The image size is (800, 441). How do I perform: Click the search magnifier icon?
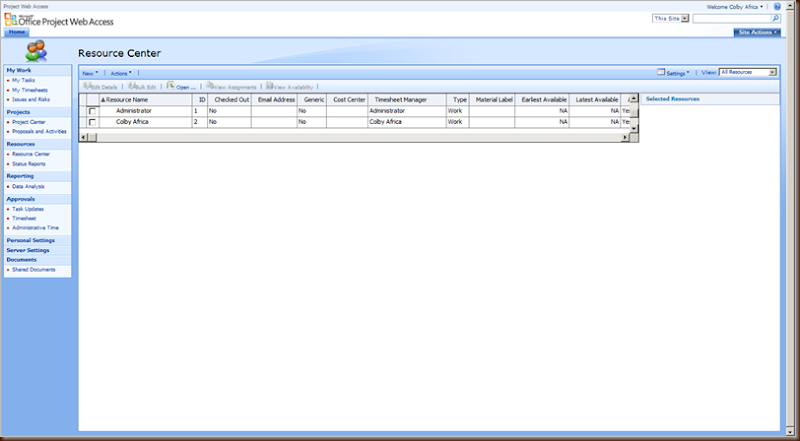coord(776,18)
